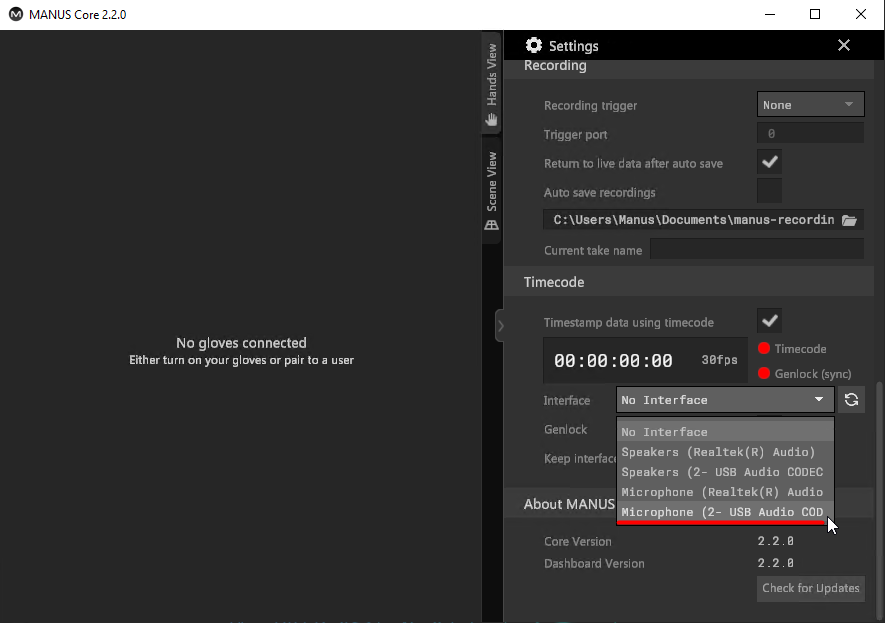Screen dimensions: 885x623
Task: Click the MANUS logo in the title bar
Action: (x=13, y=14)
